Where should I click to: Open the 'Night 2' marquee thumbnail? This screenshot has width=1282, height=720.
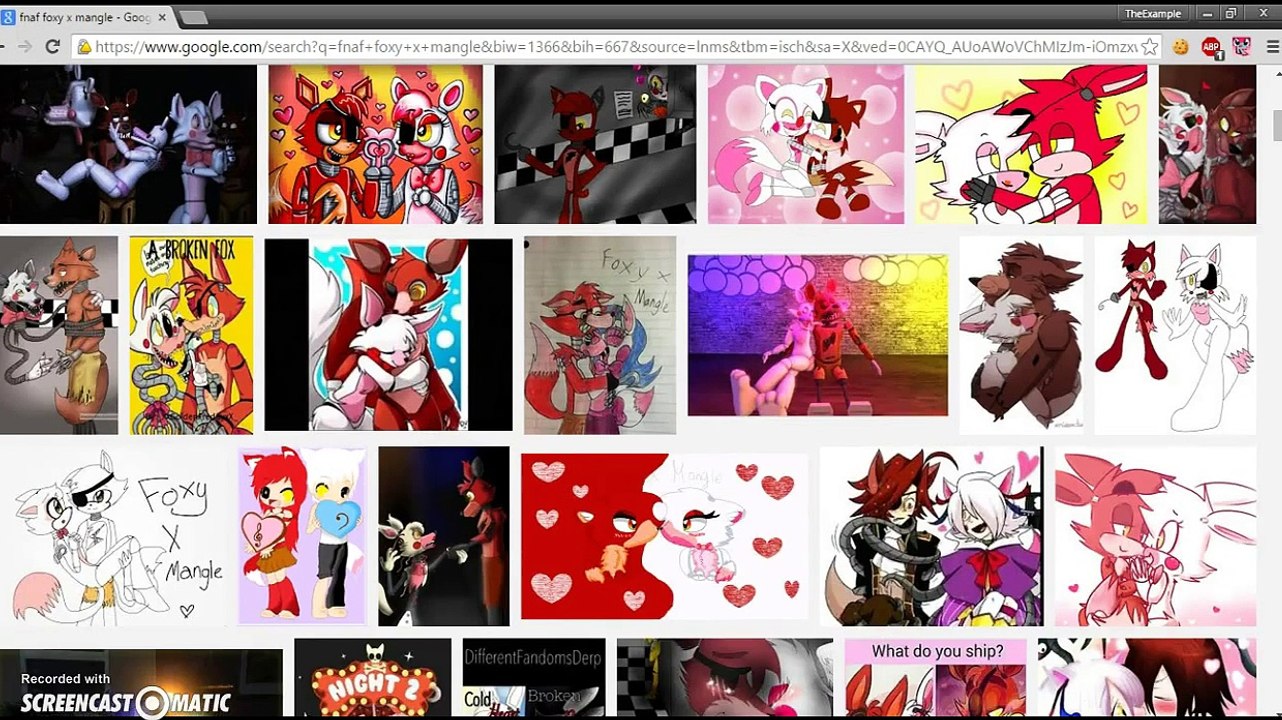click(373, 679)
